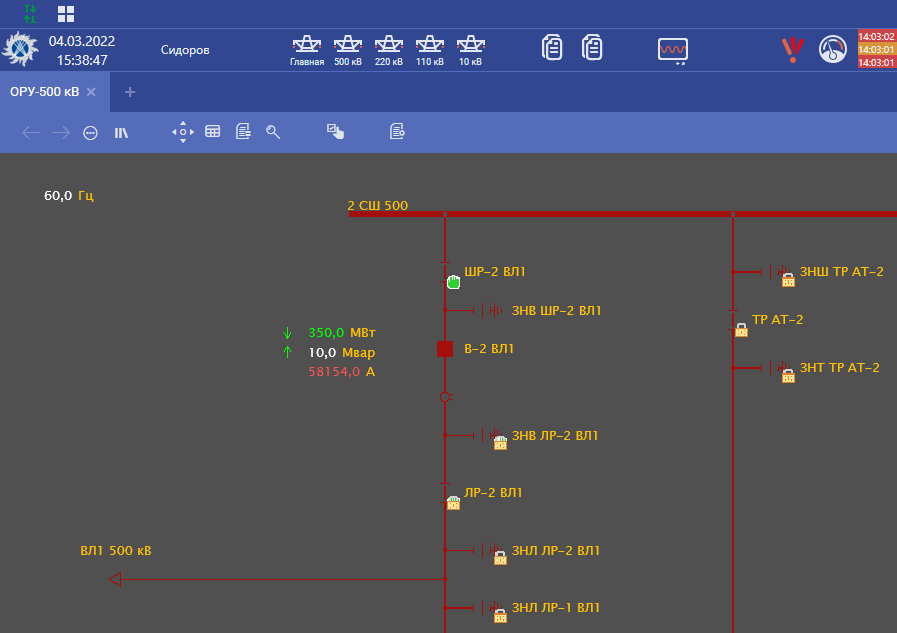Switch to the ОРУ-500 кВ tab
The height and width of the screenshot is (633, 897).
click(x=44, y=92)
